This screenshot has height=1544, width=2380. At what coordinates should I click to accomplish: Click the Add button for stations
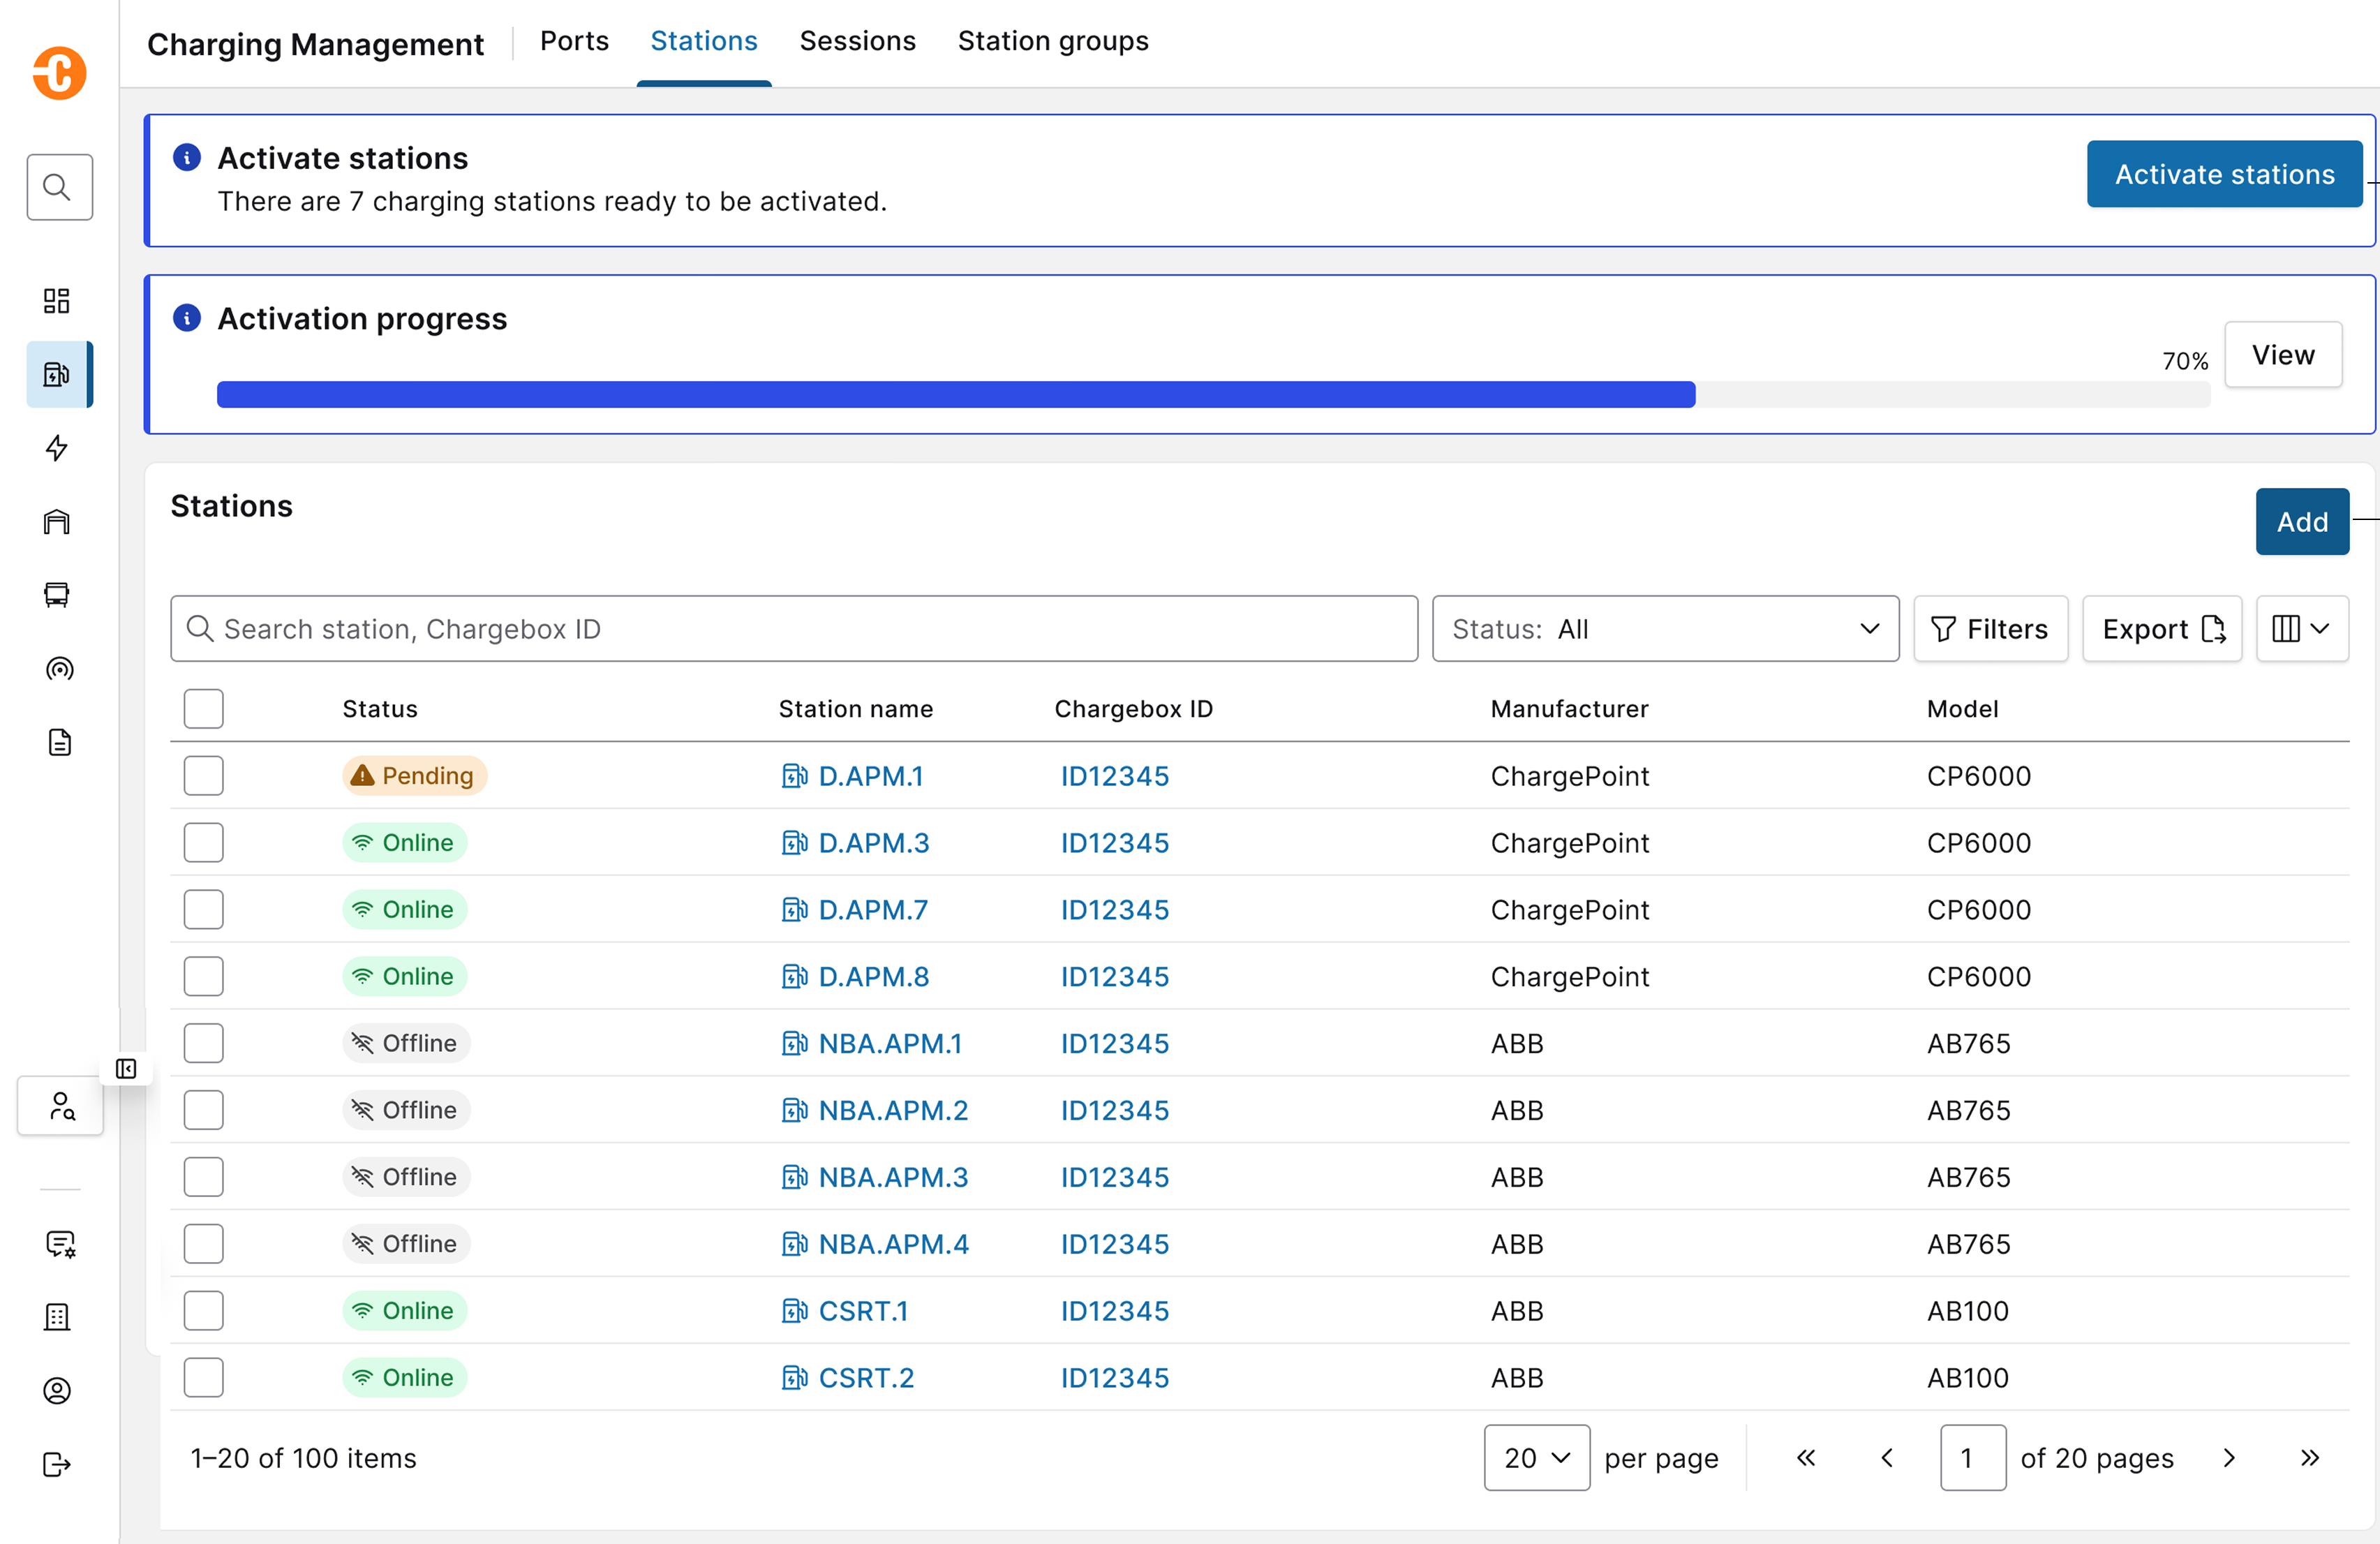(2302, 522)
